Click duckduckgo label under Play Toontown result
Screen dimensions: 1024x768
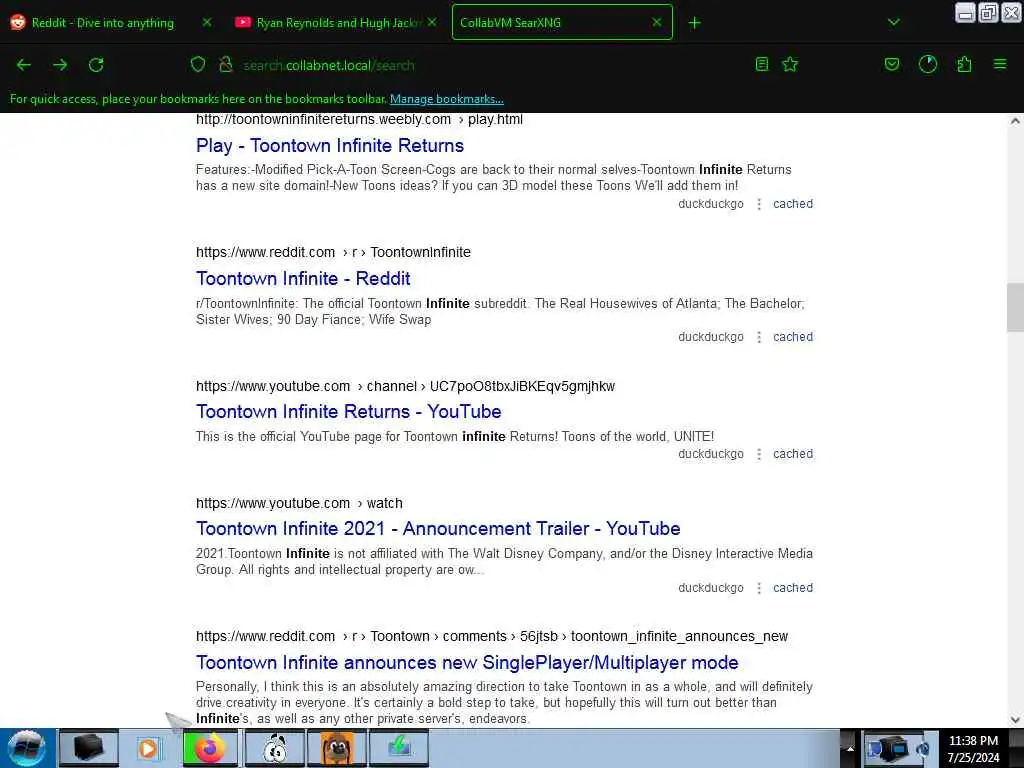[711, 204]
